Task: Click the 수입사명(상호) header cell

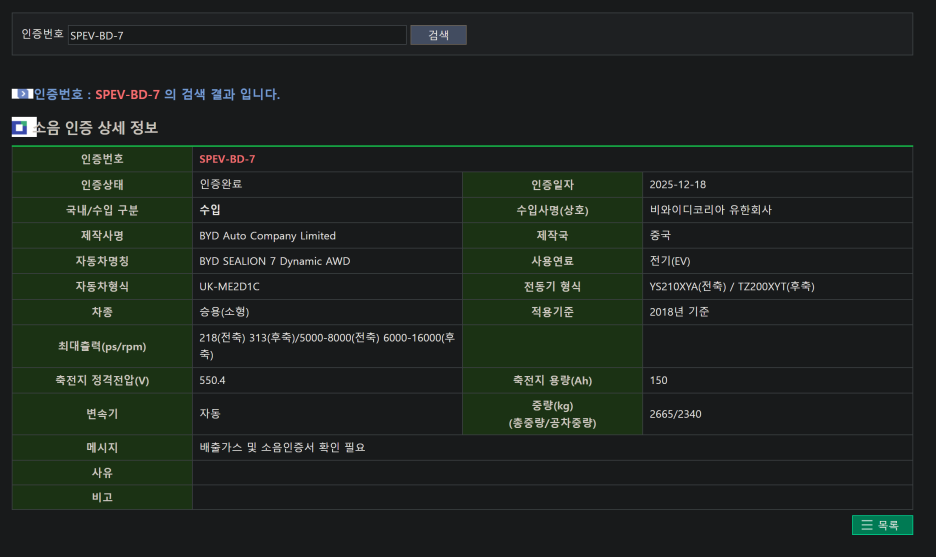Action: (x=552, y=210)
